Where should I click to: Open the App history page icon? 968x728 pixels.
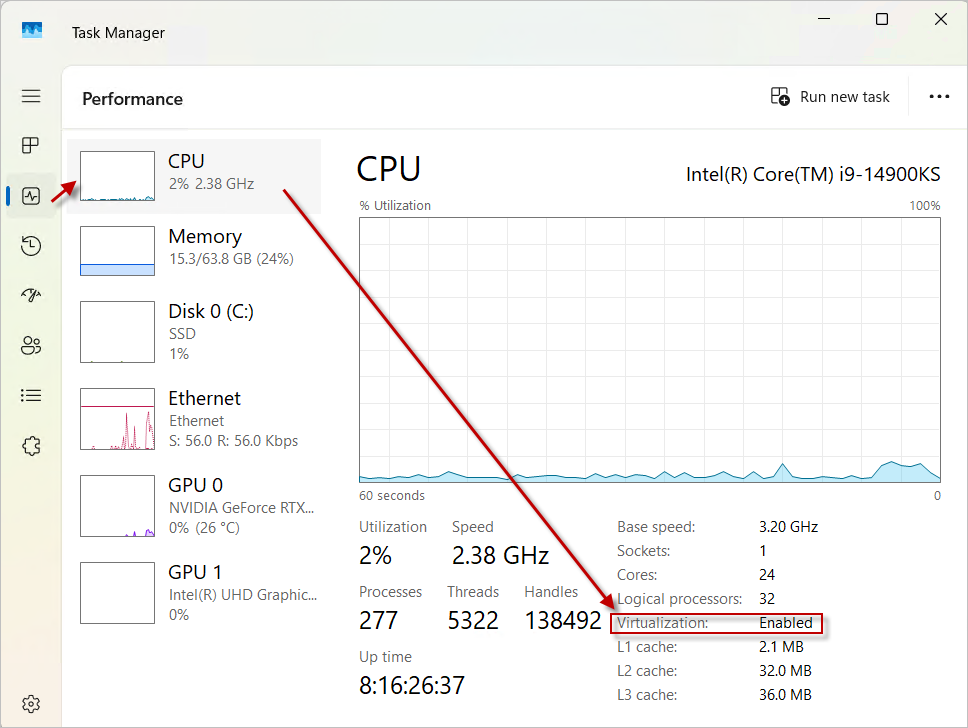point(31,246)
